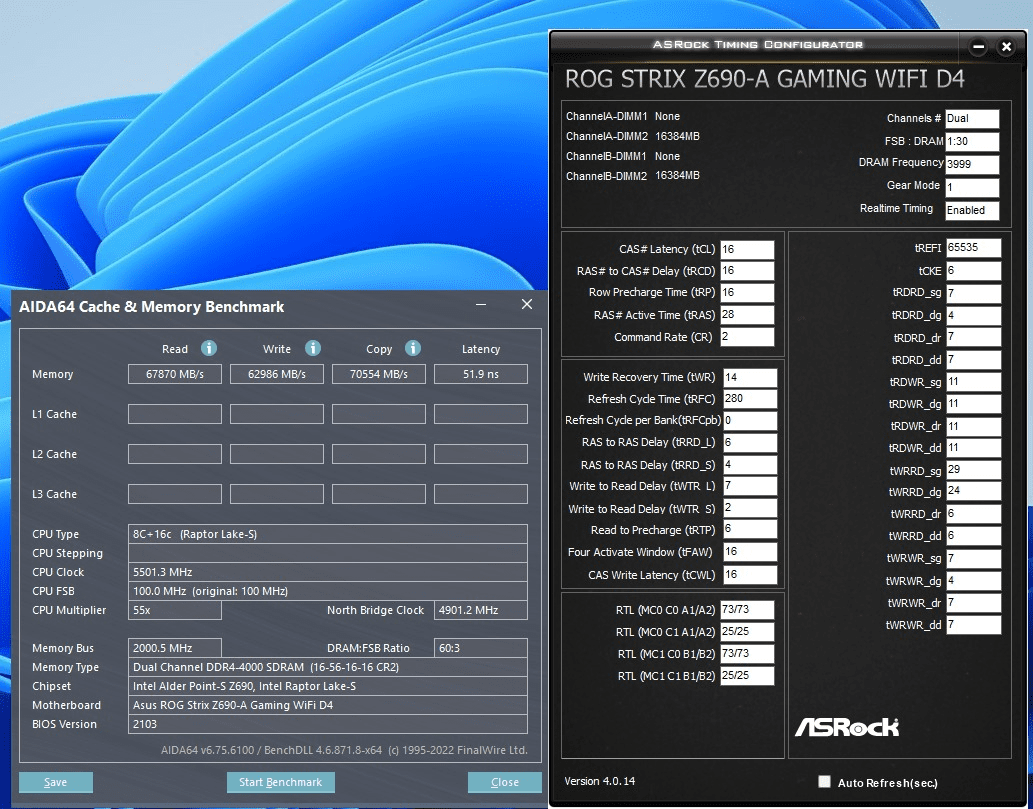Click the Read to Precharge (tRTP) field
The height and width of the screenshot is (809, 1033).
click(x=750, y=530)
